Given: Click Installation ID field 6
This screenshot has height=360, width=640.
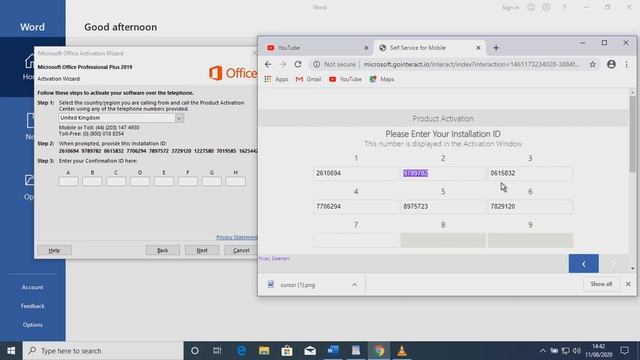Looking at the screenshot, I should [x=530, y=207].
